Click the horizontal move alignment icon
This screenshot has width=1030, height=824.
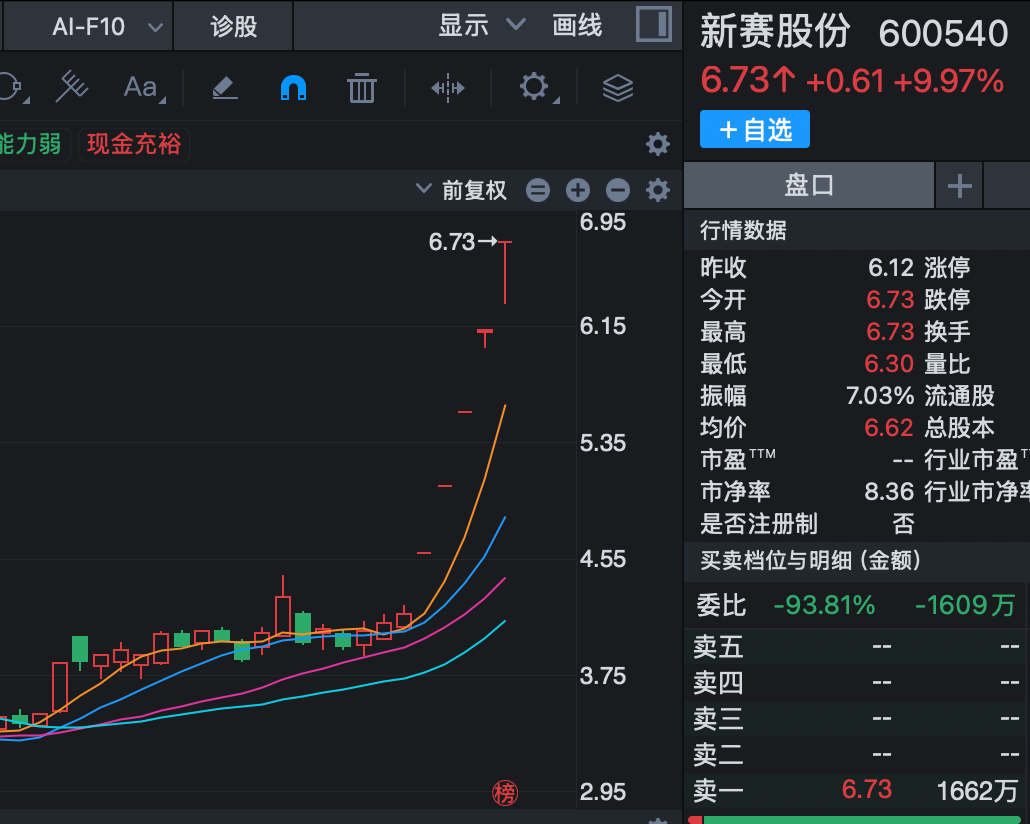click(x=448, y=87)
